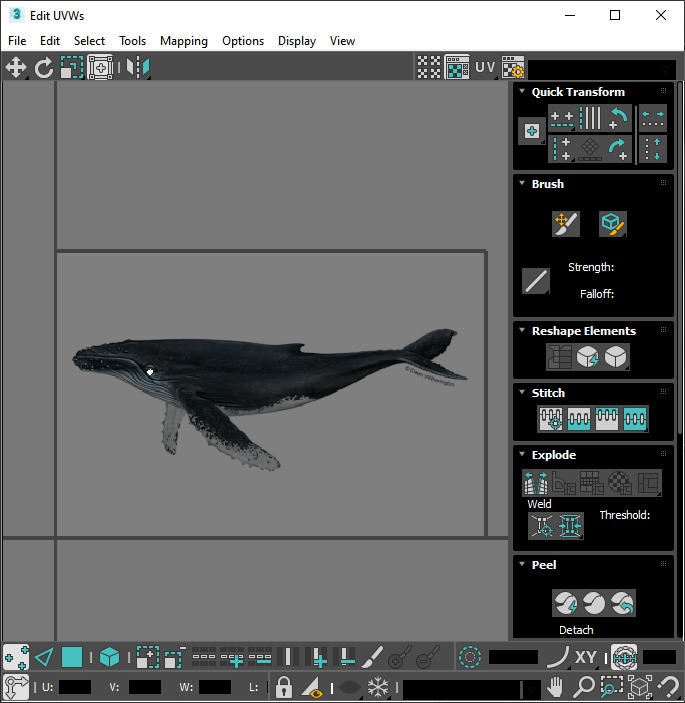Click the Grow selection icon
This screenshot has width=685, height=703.
coord(147,658)
